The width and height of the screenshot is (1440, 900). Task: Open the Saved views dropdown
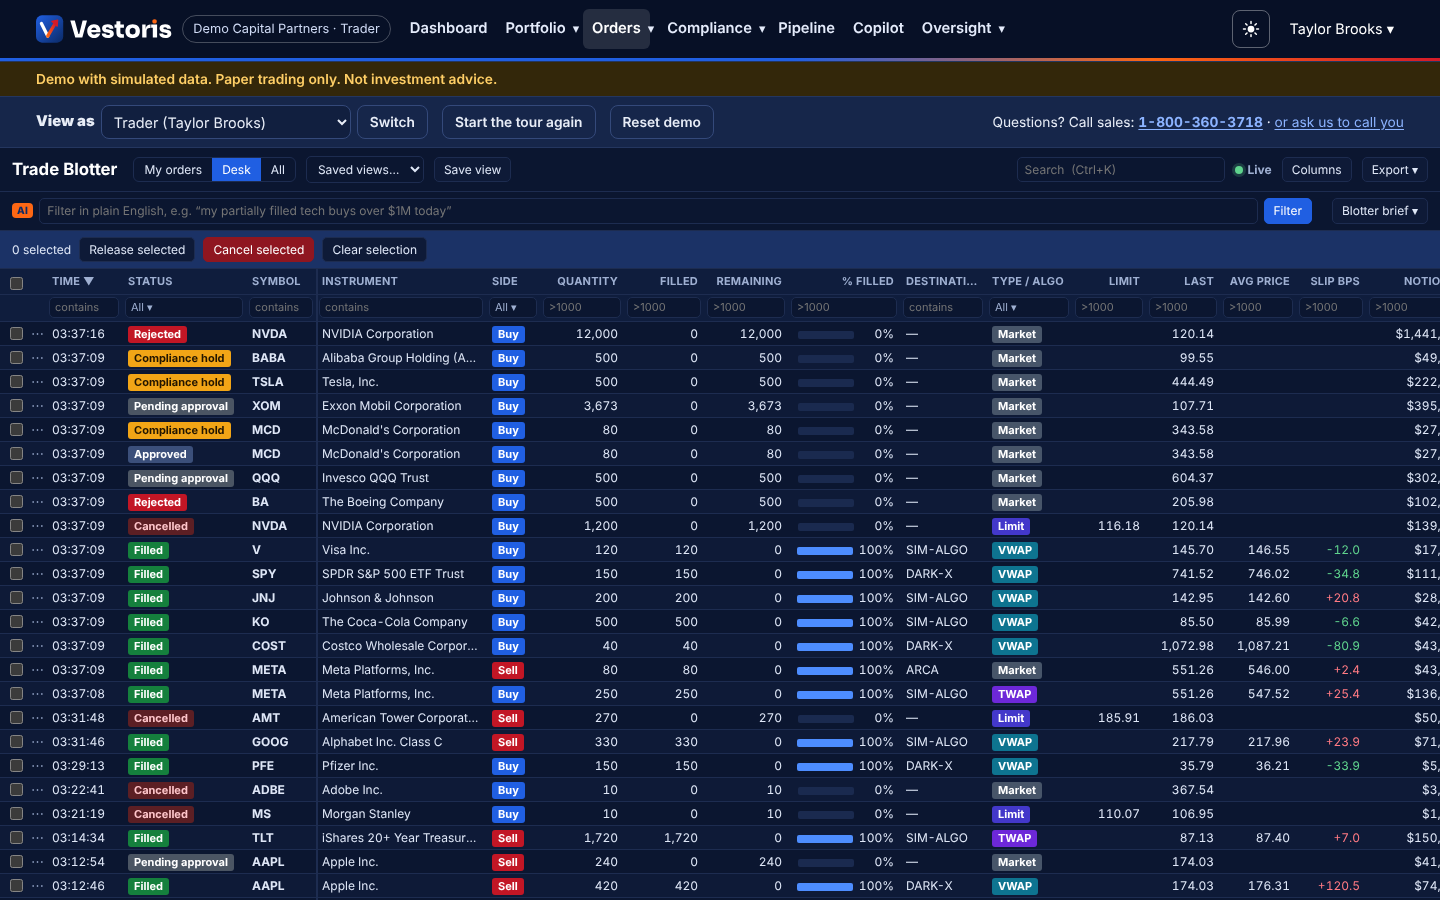click(365, 170)
